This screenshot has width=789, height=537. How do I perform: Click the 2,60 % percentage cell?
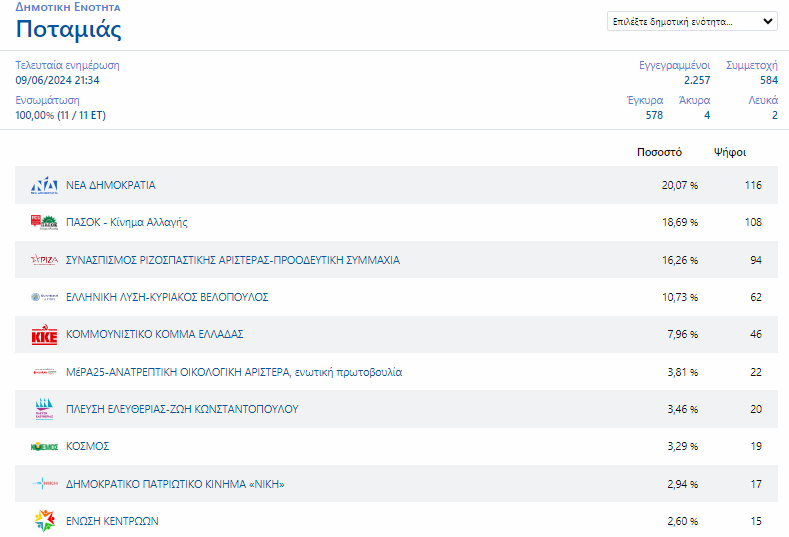point(683,521)
